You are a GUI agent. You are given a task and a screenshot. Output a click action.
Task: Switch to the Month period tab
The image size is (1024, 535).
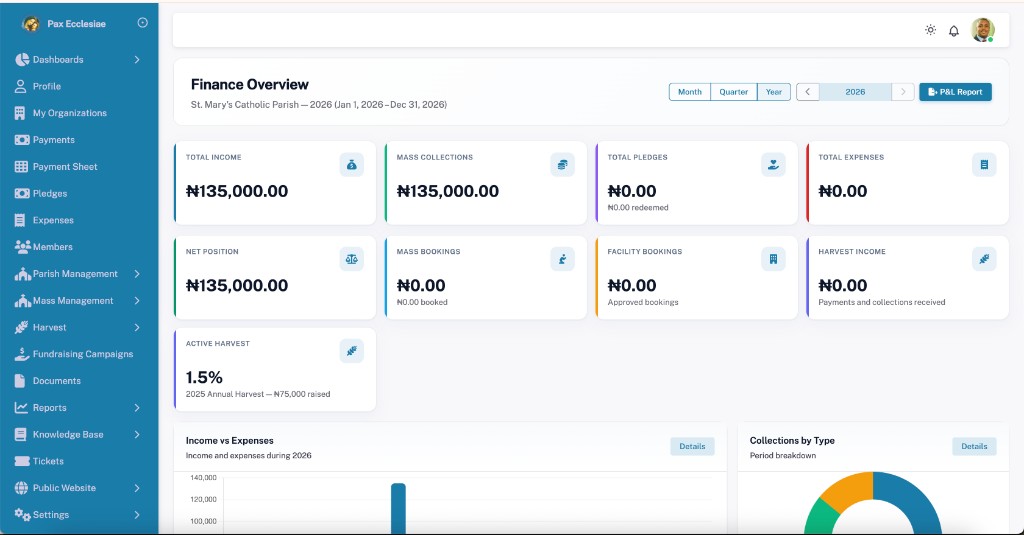click(x=690, y=92)
